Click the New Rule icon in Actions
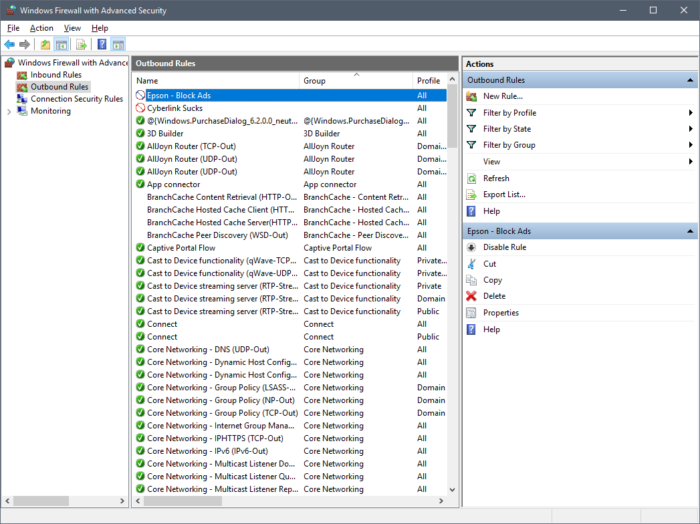The width and height of the screenshot is (700, 524). [472, 96]
